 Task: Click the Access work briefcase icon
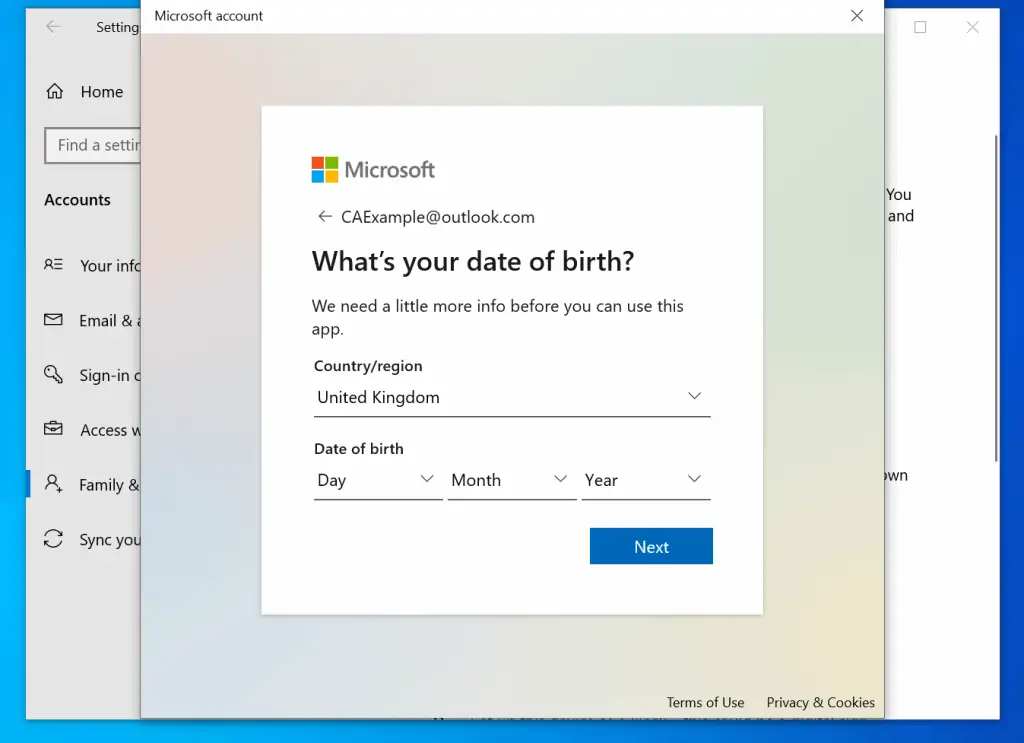point(54,429)
